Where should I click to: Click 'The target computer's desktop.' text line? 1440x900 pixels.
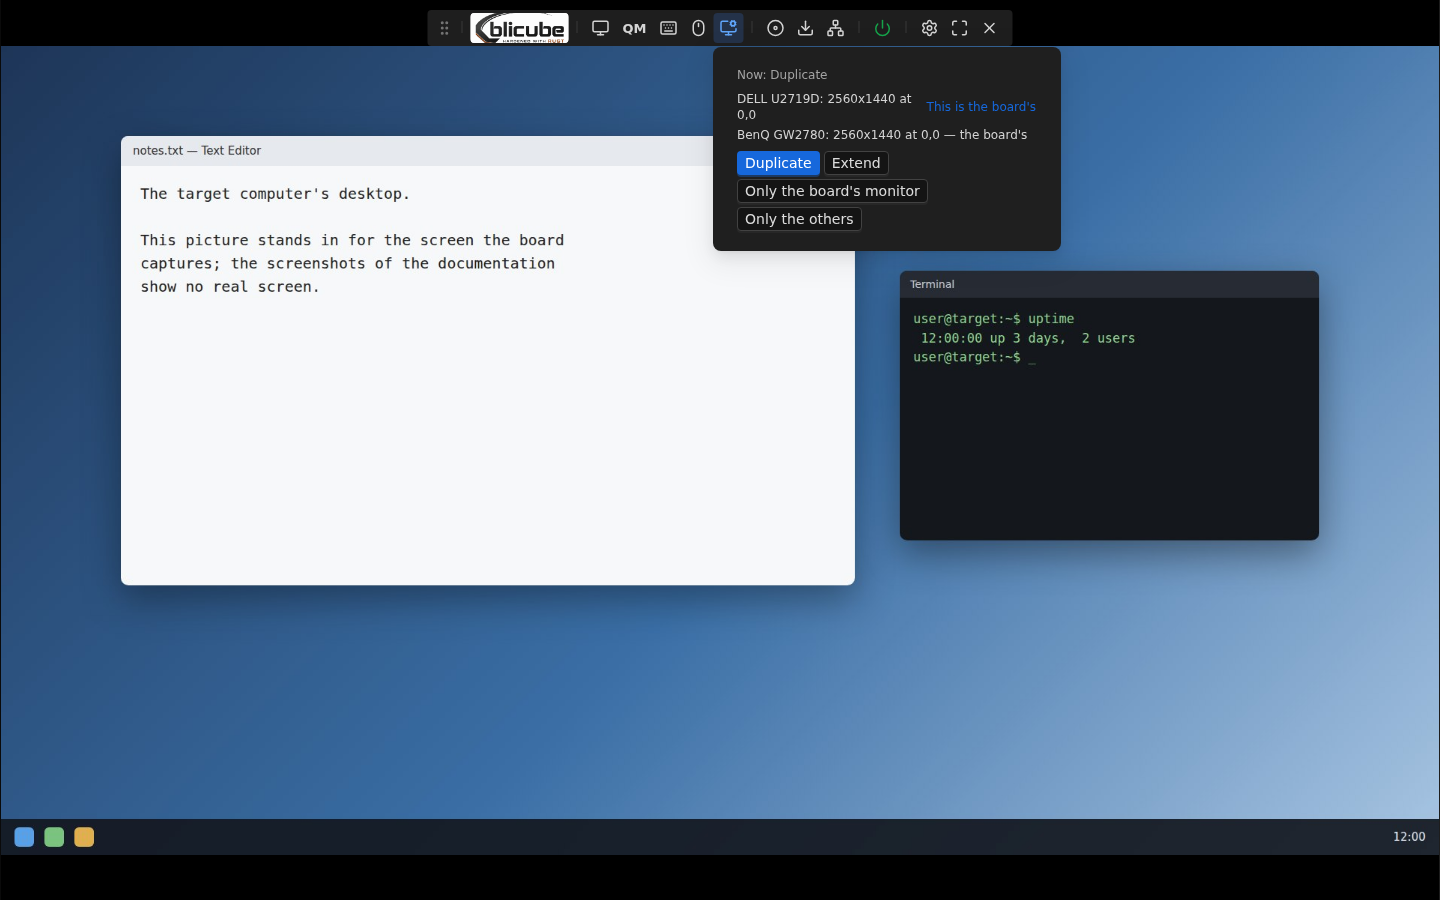tap(275, 194)
